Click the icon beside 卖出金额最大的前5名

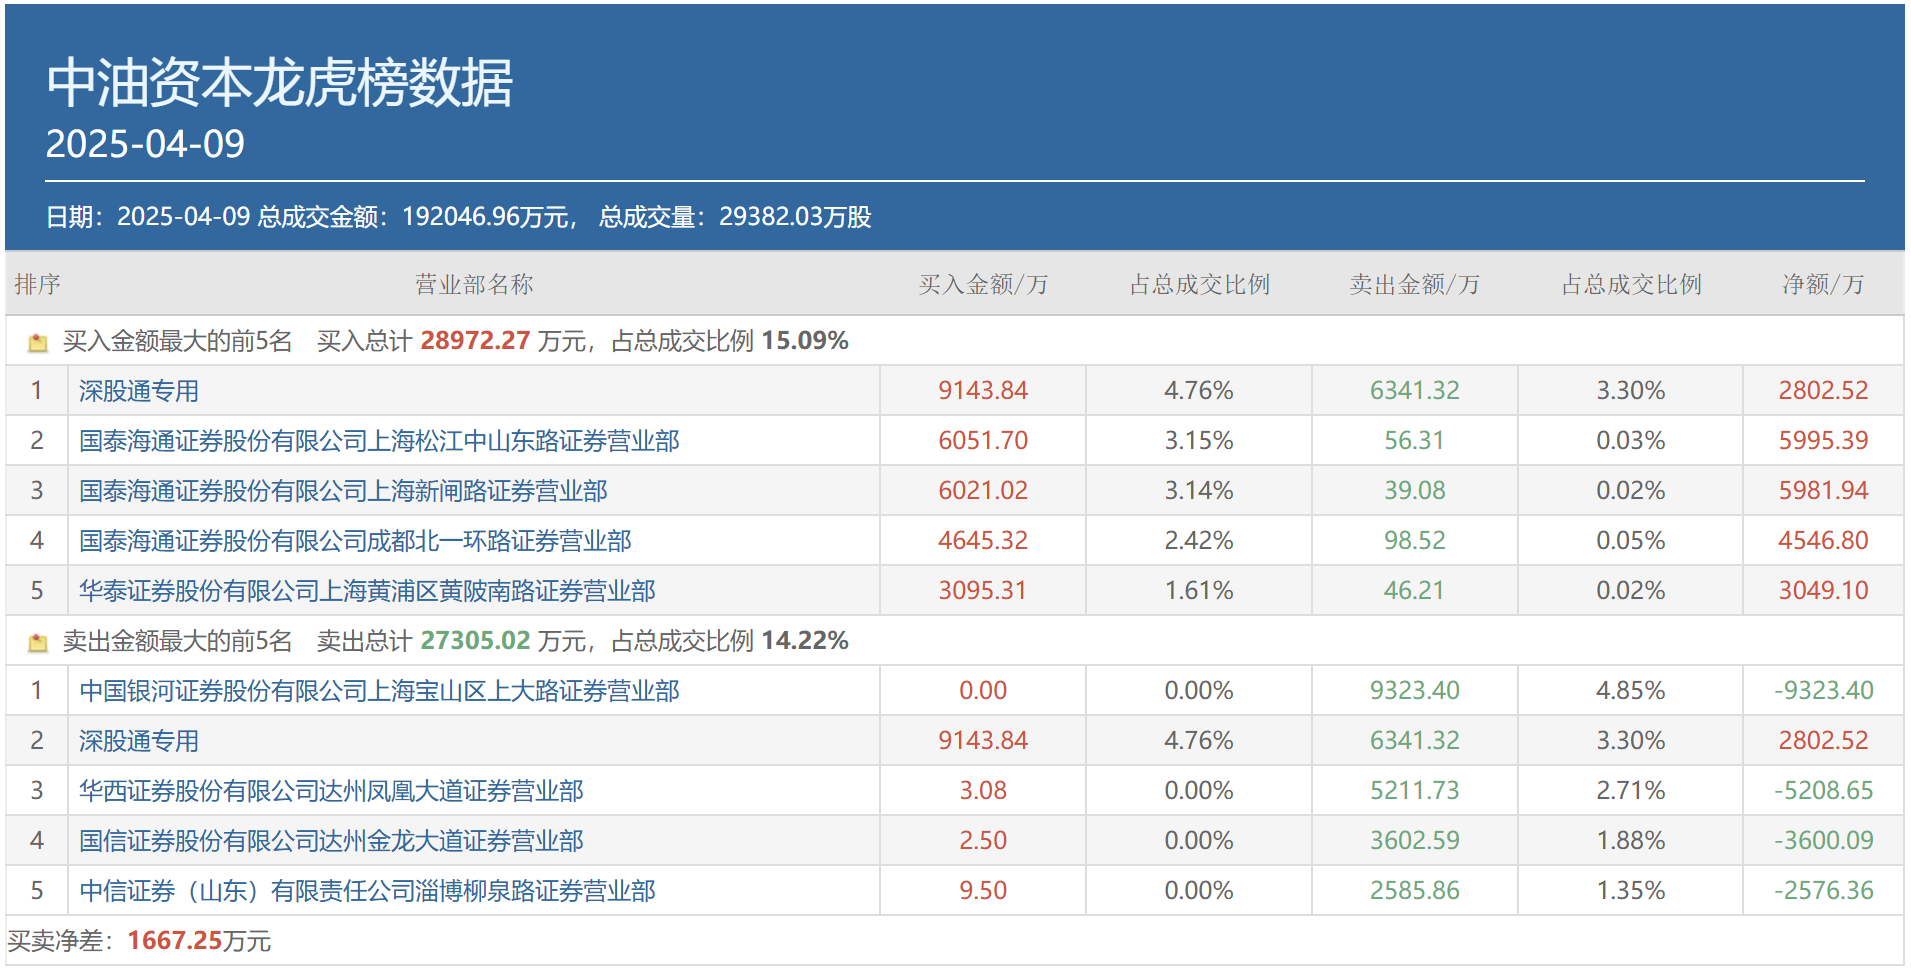click(38, 643)
